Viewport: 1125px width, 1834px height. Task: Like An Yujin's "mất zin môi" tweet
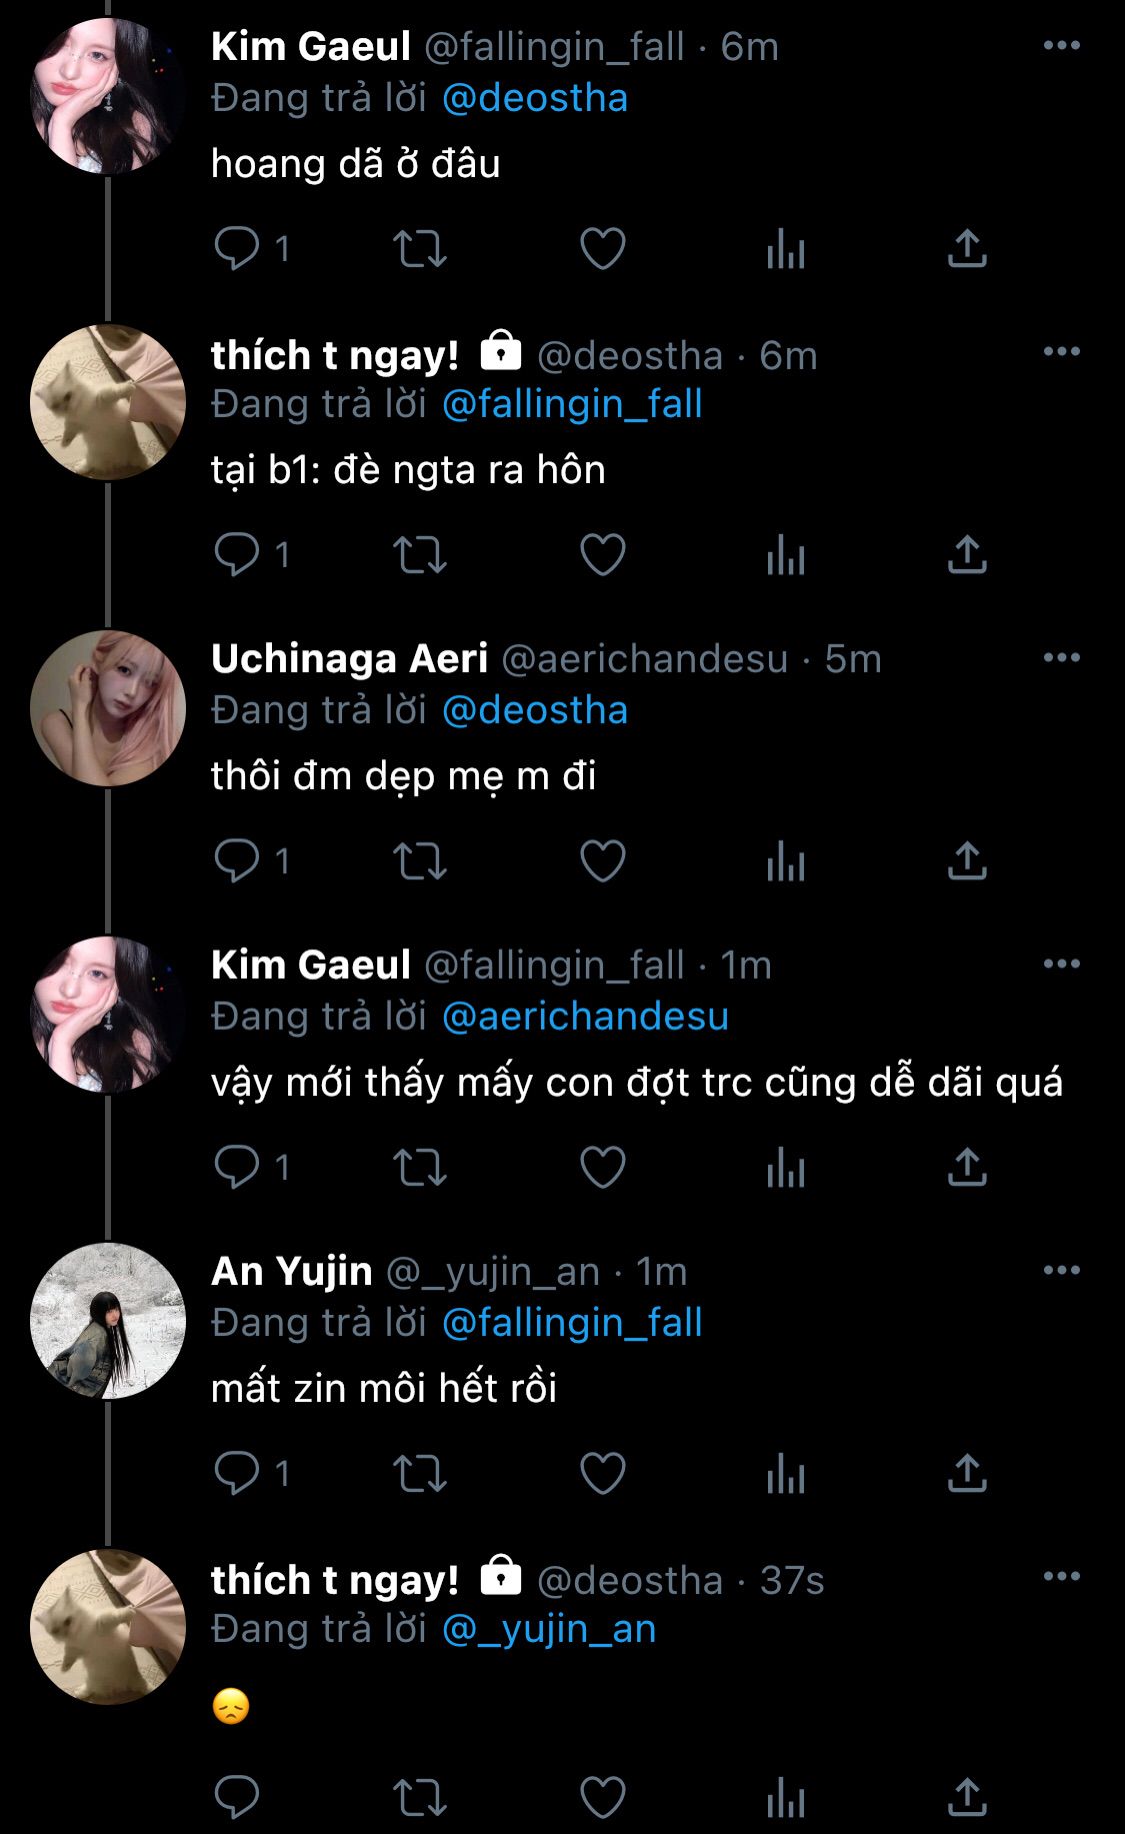pyautogui.click(x=602, y=1473)
